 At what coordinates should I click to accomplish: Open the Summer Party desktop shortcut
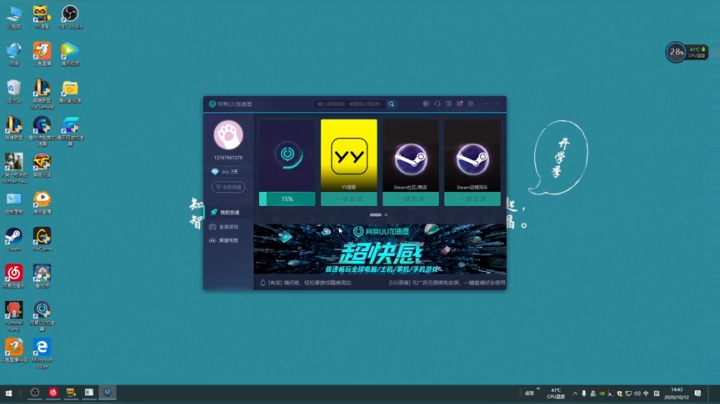14,316
